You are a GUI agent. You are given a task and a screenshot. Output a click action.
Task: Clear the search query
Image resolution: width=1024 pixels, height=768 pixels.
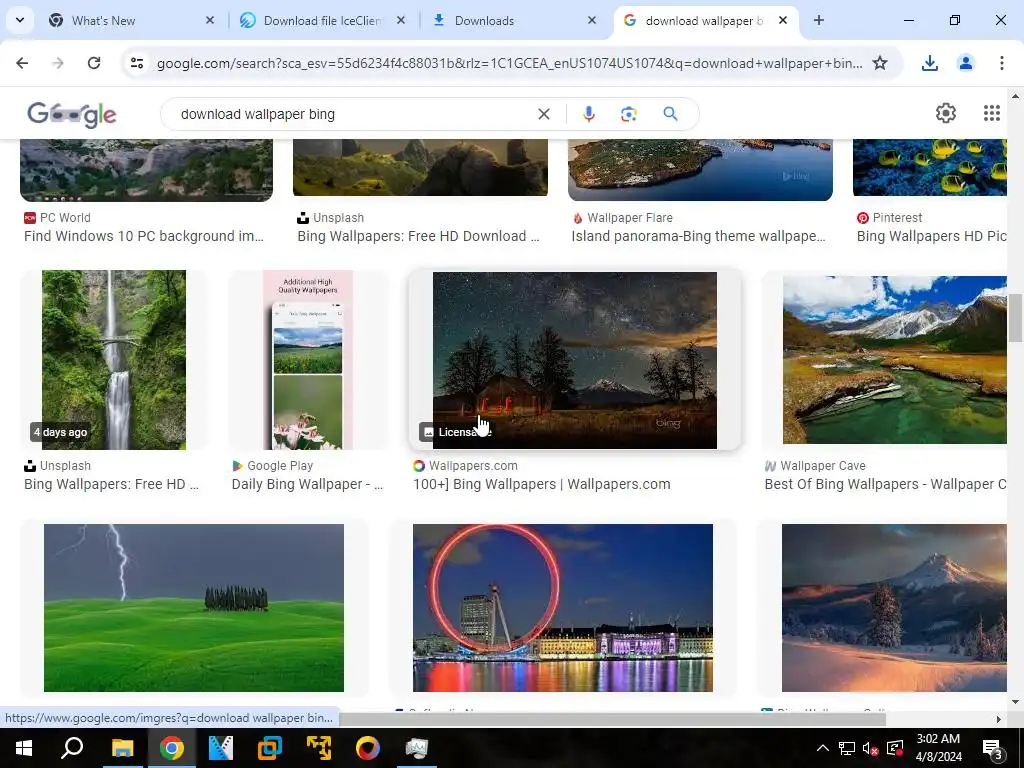pos(543,114)
